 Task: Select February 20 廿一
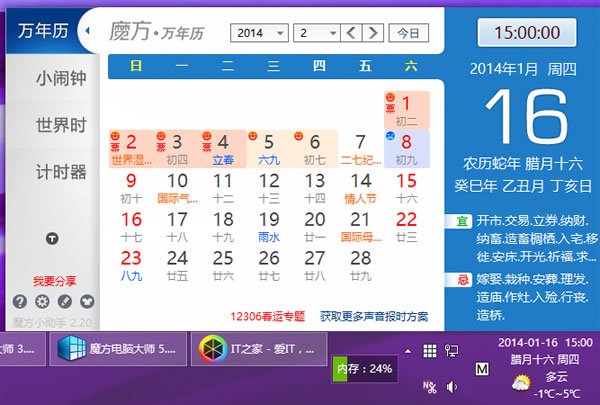pos(315,227)
